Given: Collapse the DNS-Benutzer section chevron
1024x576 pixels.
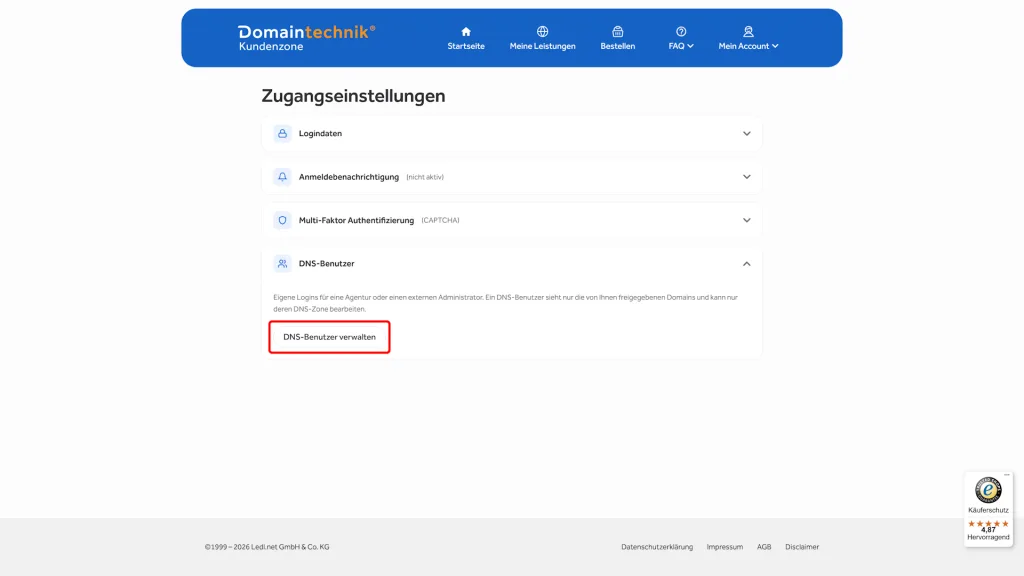Looking at the screenshot, I should click(746, 264).
